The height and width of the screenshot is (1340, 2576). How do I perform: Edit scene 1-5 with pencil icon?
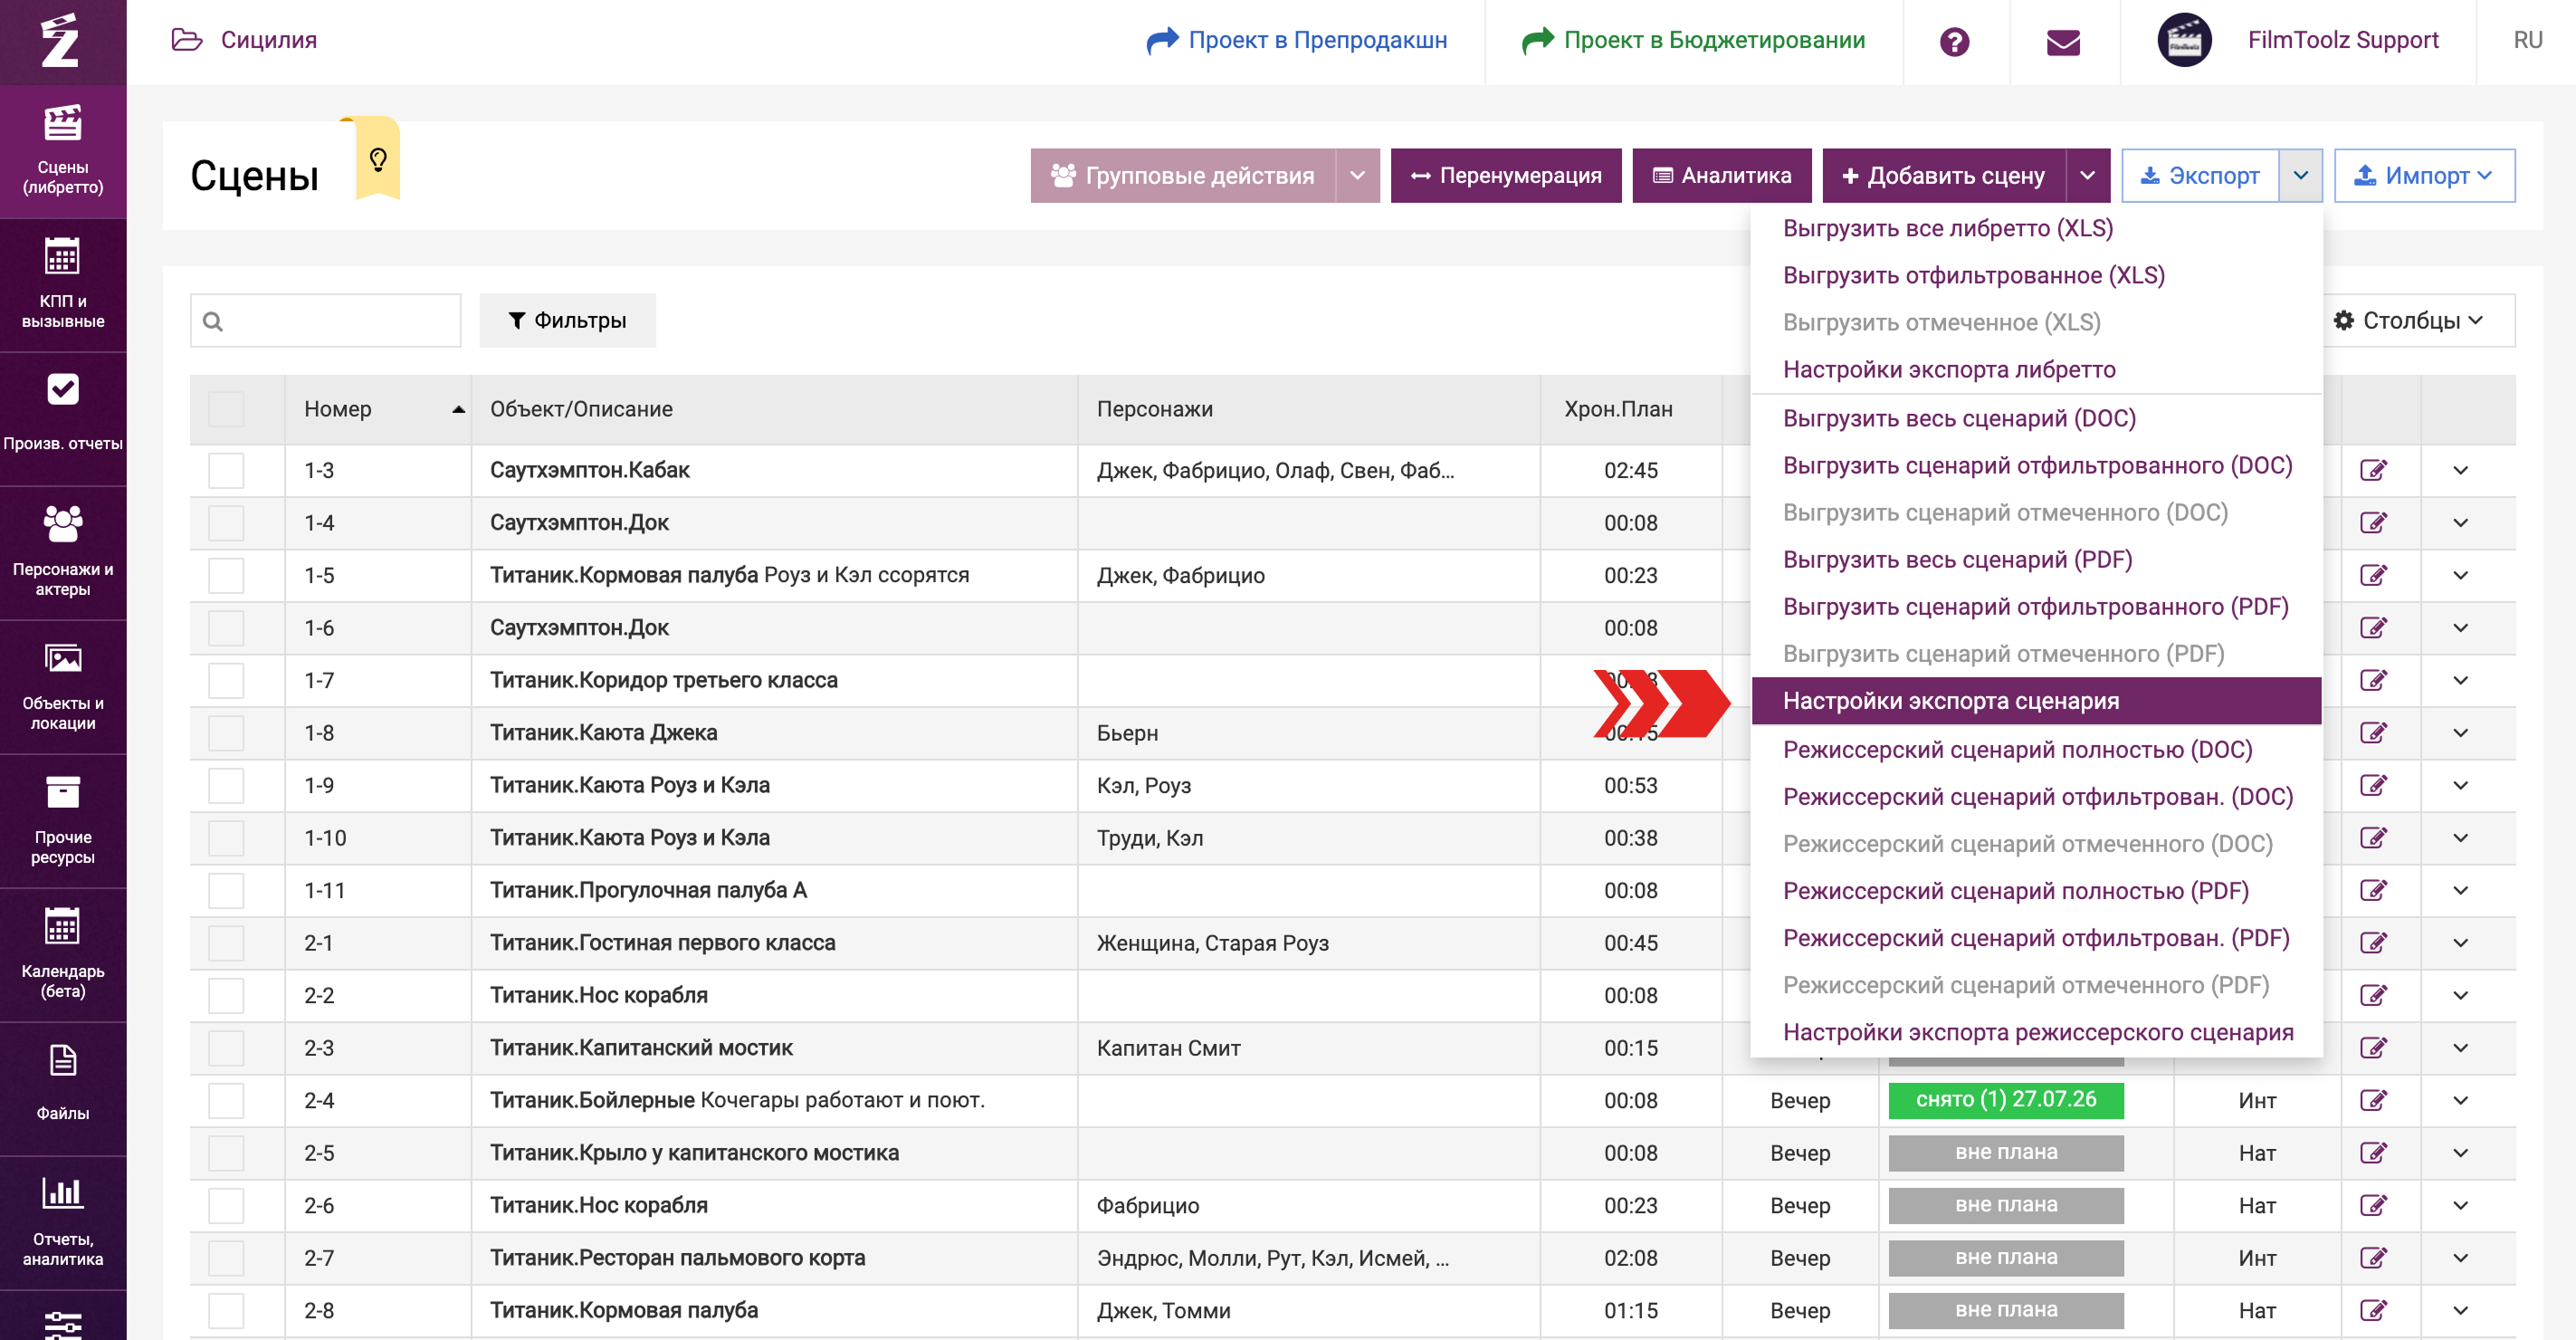coord(2373,575)
